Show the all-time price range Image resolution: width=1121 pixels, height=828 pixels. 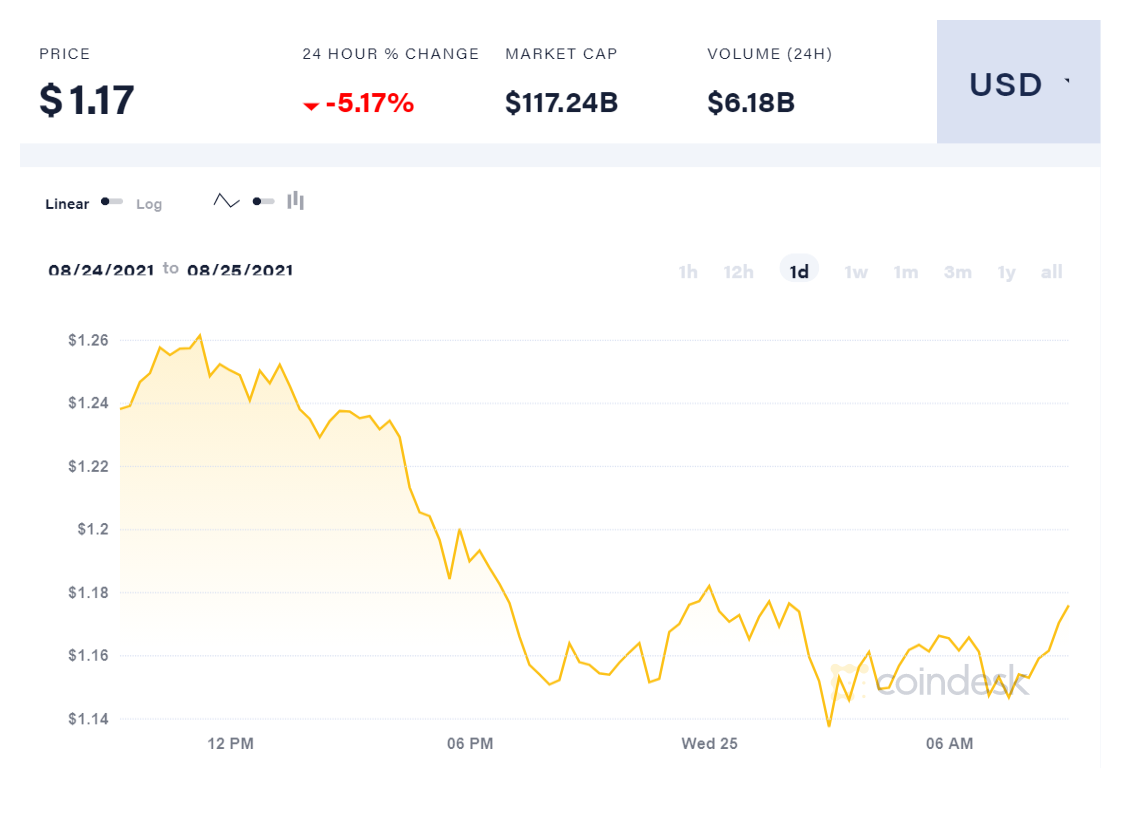point(1051,272)
